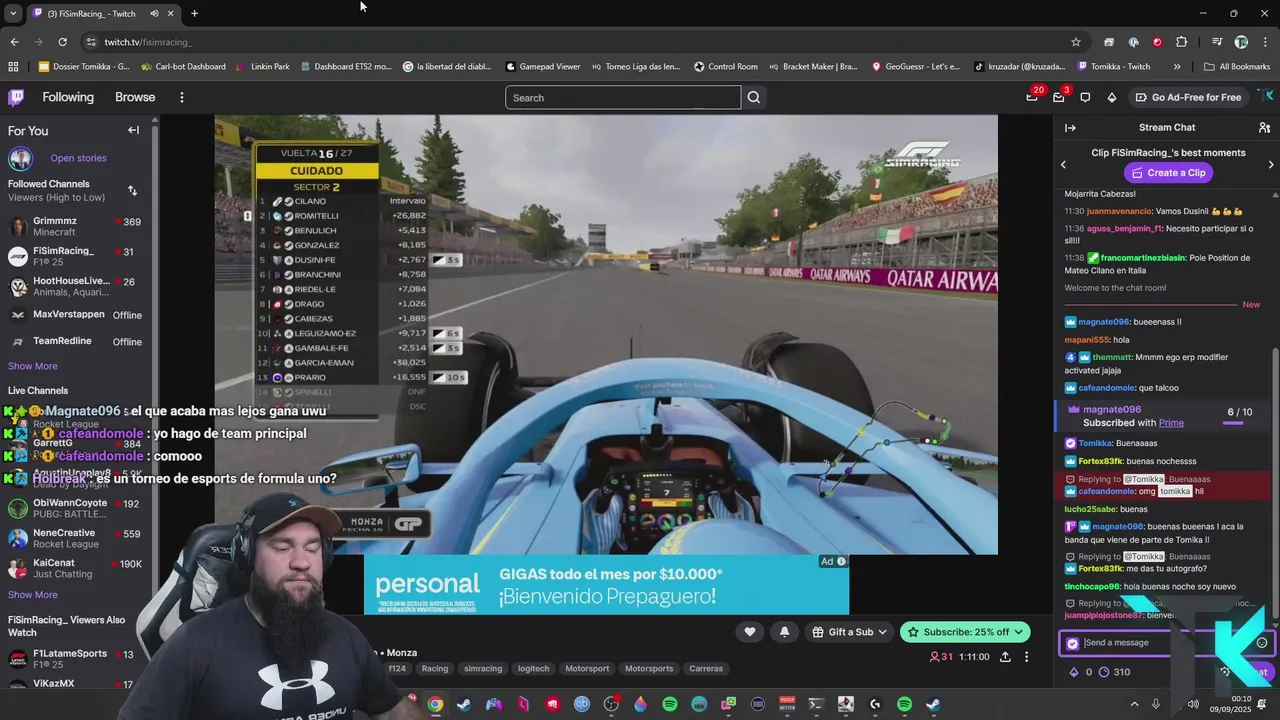Open Twitch home via the logo
The height and width of the screenshot is (720, 1280).
[16, 97]
